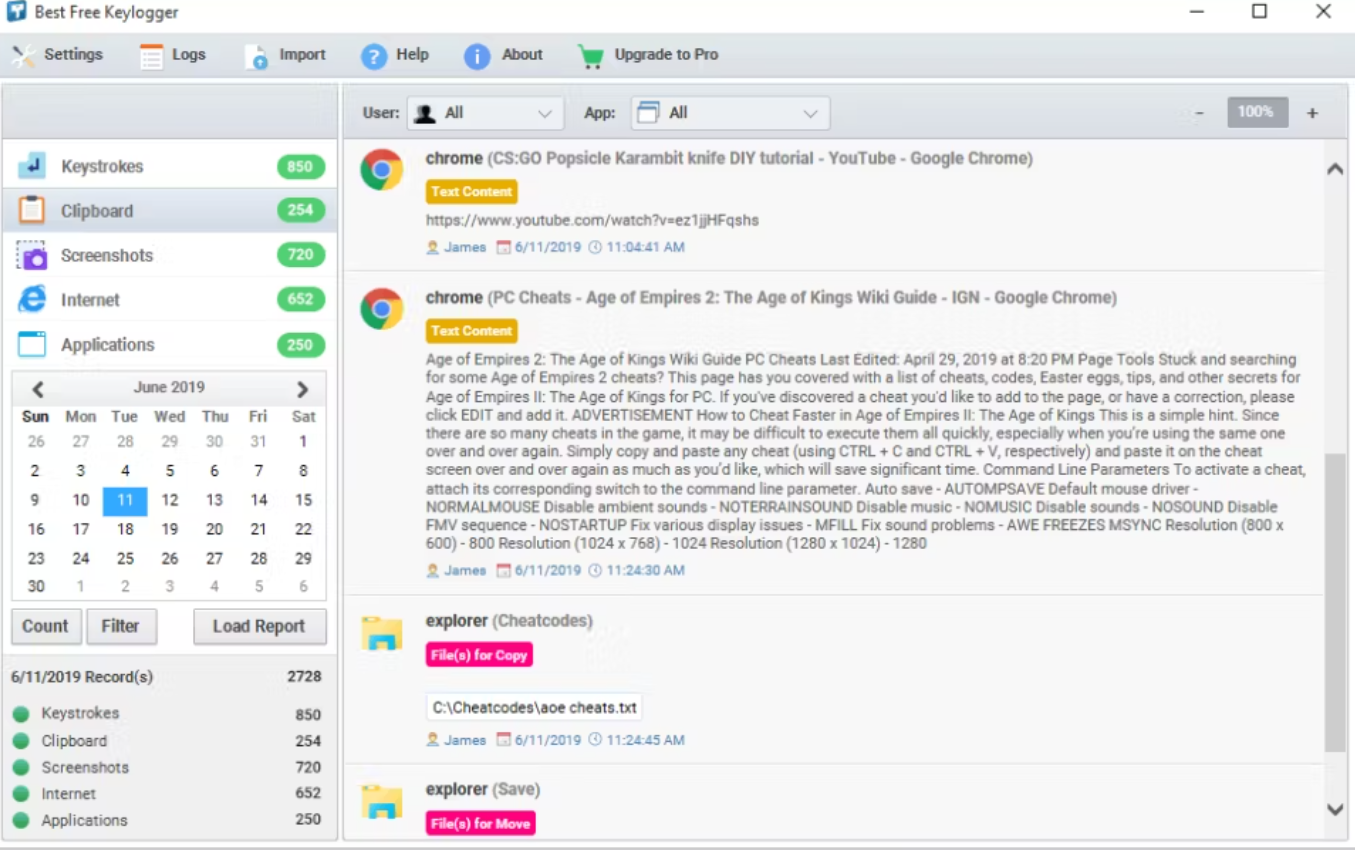Screen dimensions: 1355x850
Task: Click the About info icon
Action: pyautogui.click(x=477, y=56)
